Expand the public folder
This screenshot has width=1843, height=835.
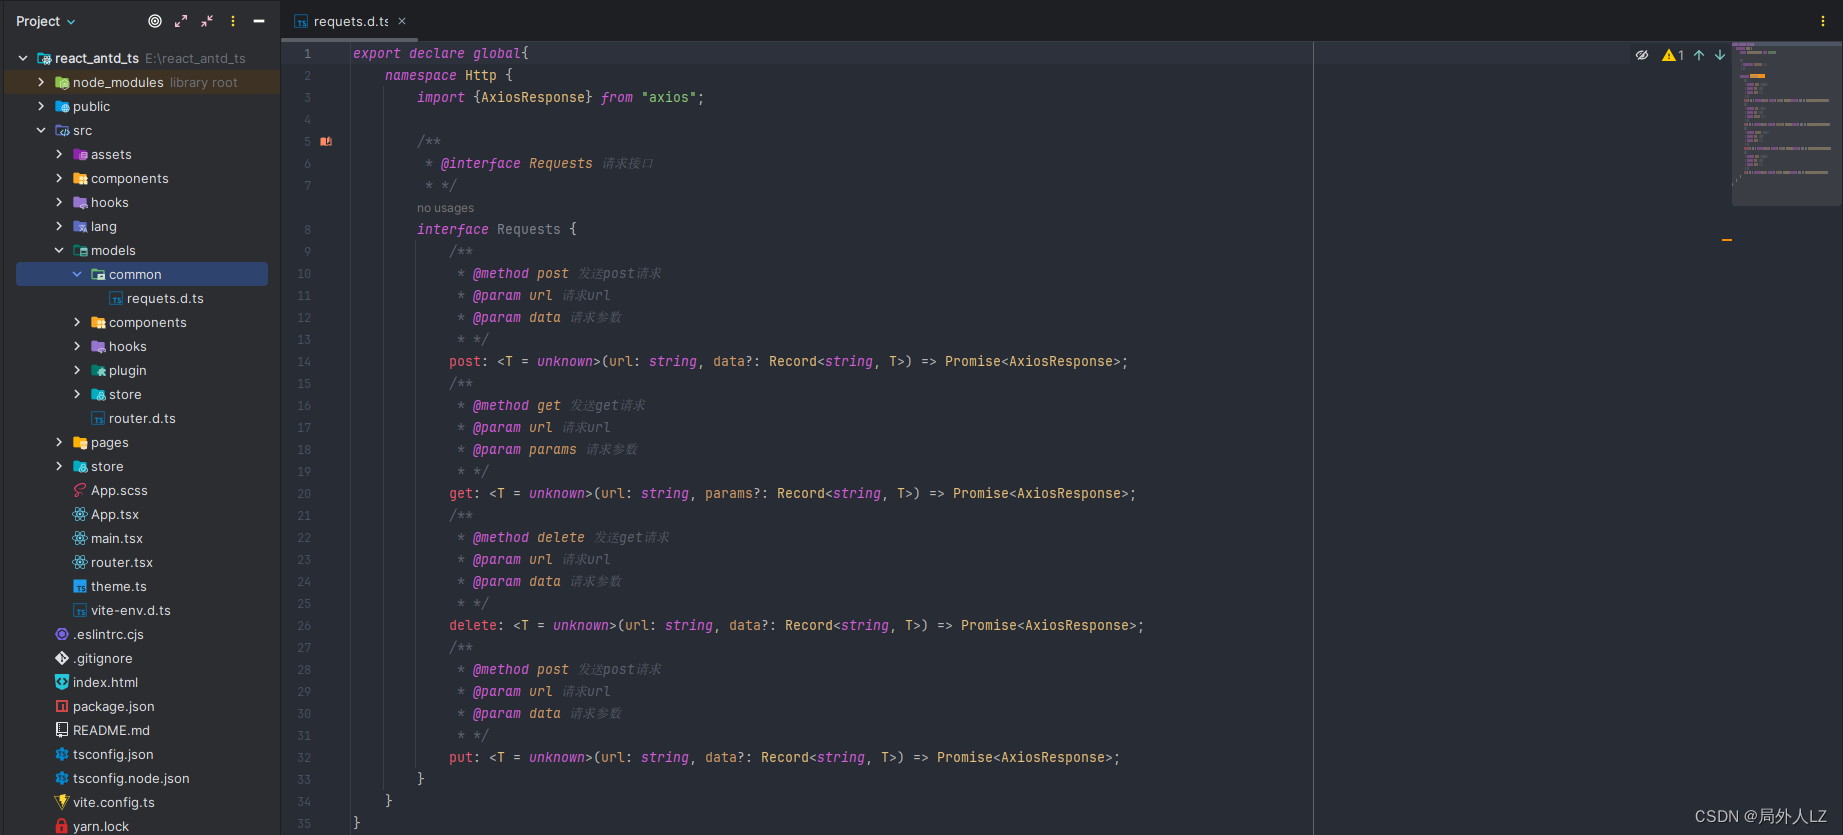coord(41,106)
